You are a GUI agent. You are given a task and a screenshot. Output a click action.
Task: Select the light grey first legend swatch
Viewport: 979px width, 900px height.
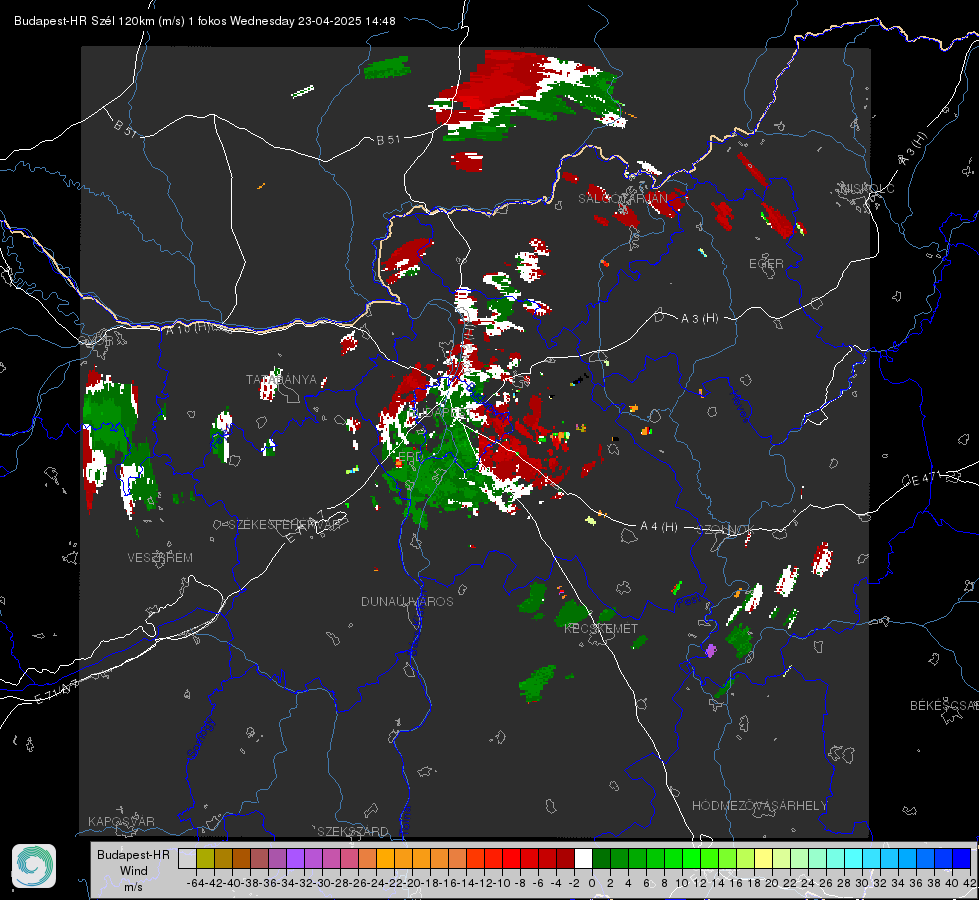pos(187,858)
